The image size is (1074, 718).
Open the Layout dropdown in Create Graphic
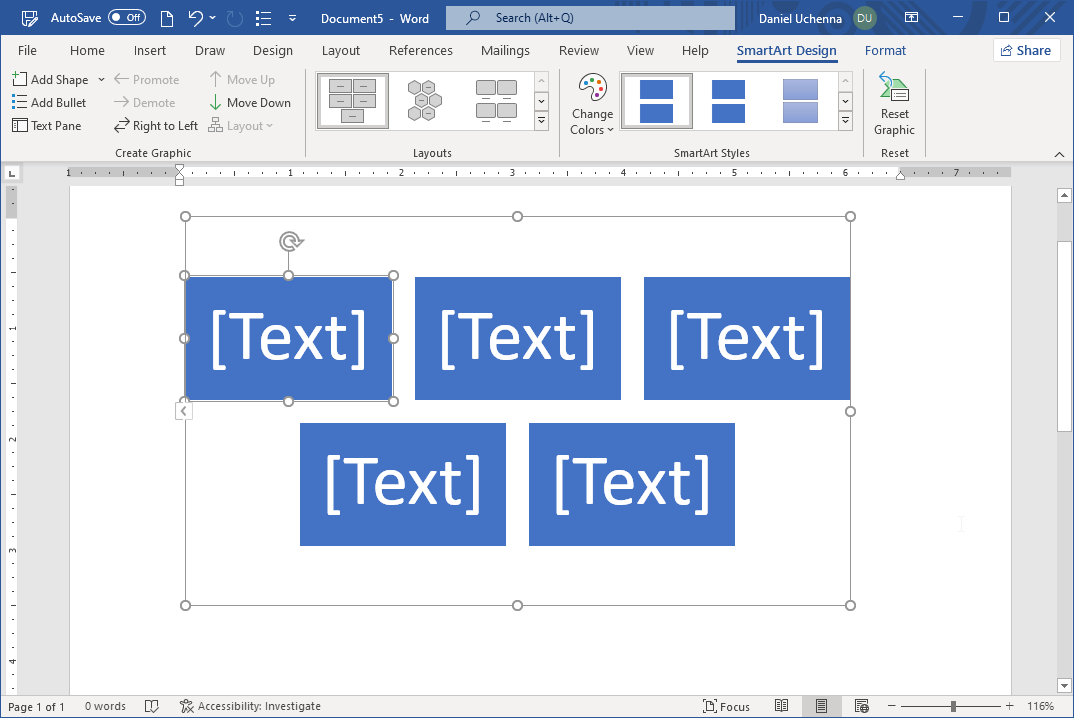[240, 125]
